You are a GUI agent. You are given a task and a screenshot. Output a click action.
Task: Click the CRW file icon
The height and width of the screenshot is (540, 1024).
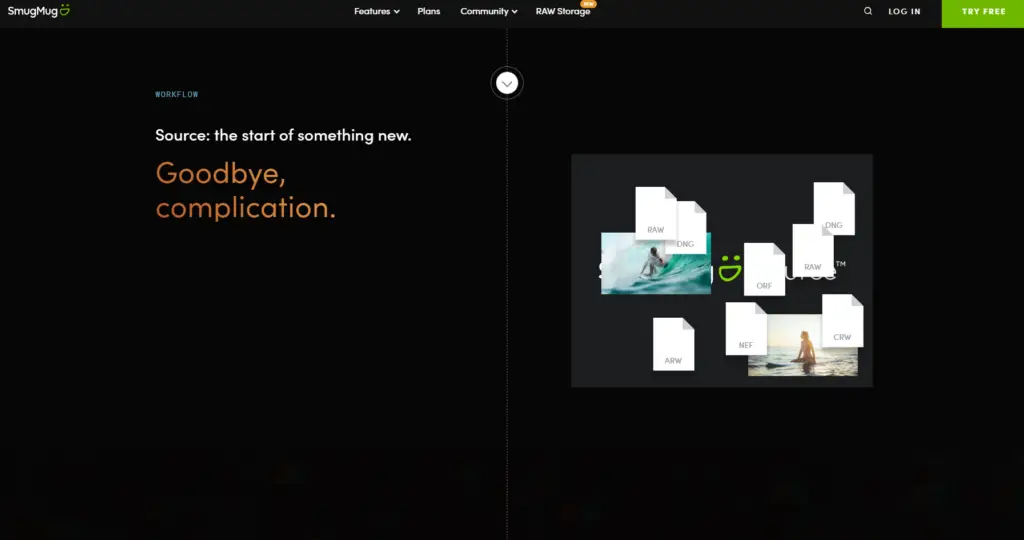click(842, 321)
